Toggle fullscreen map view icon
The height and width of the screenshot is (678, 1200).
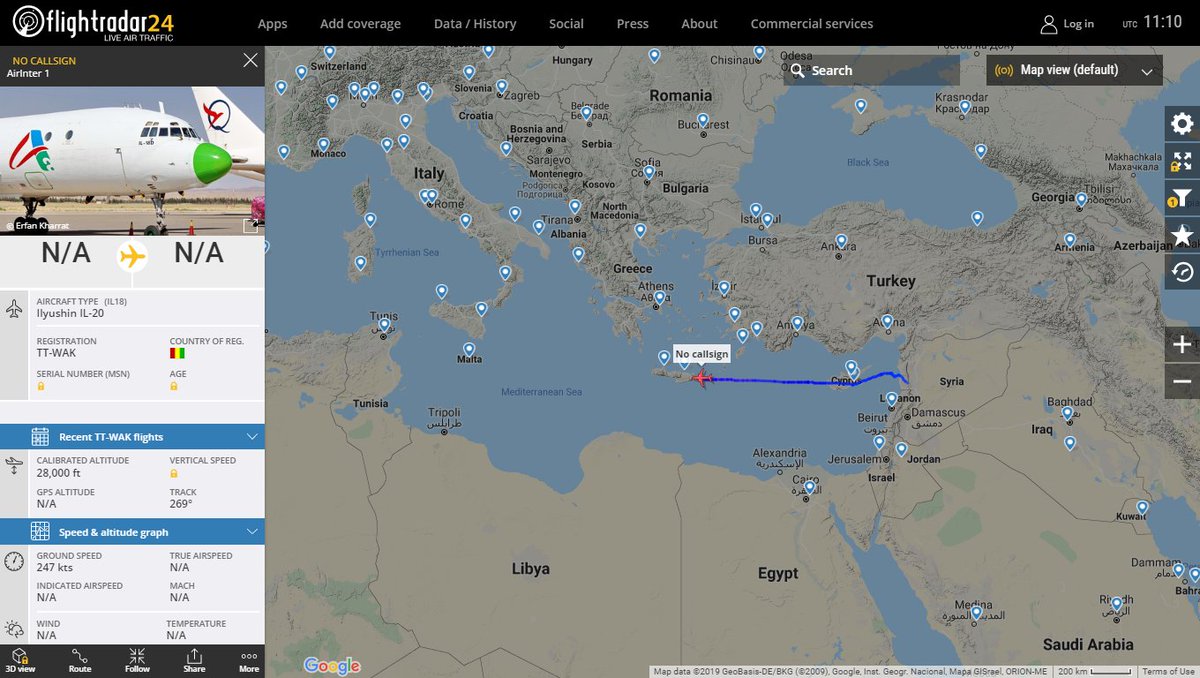1182,162
